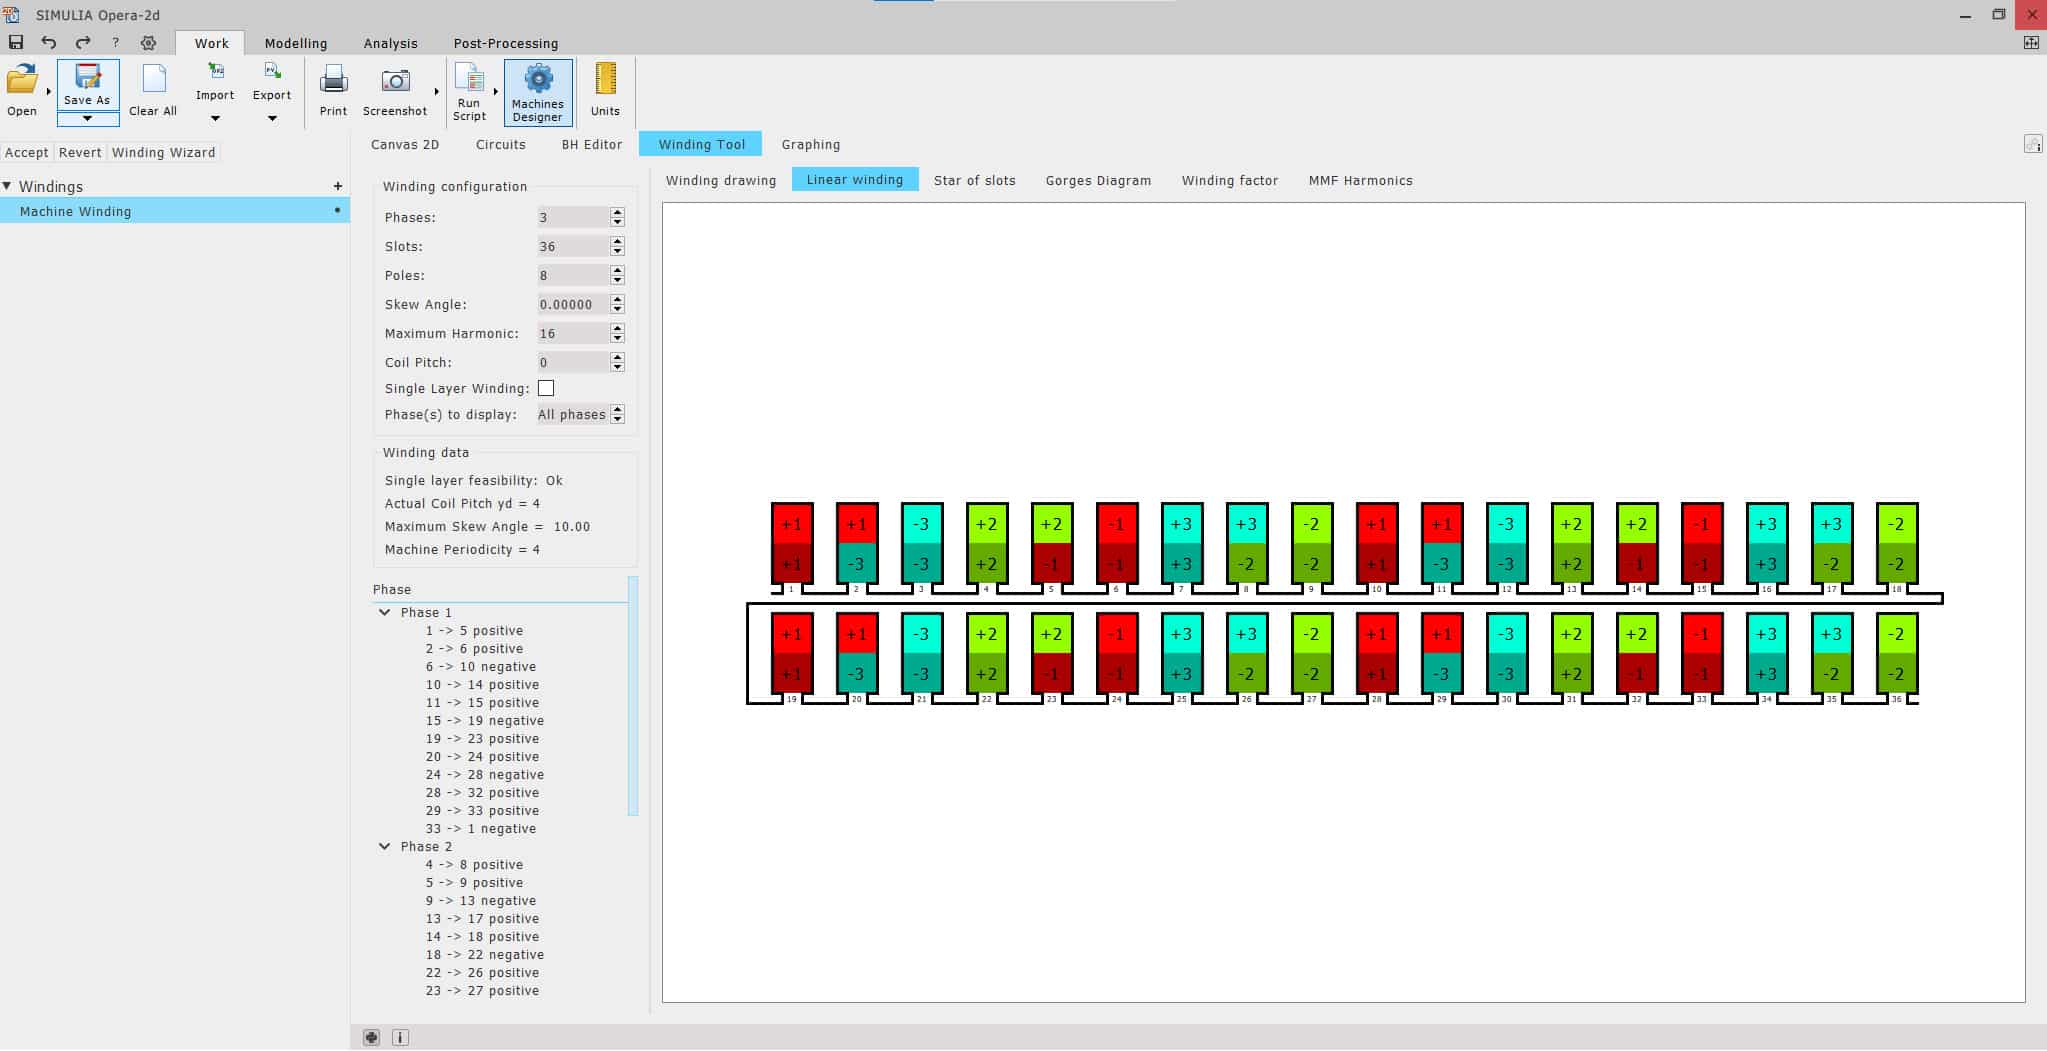Image resolution: width=2047 pixels, height=1051 pixels.
Task: Click slot 1 in the linear winding diagram
Action: [x=791, y=543]
